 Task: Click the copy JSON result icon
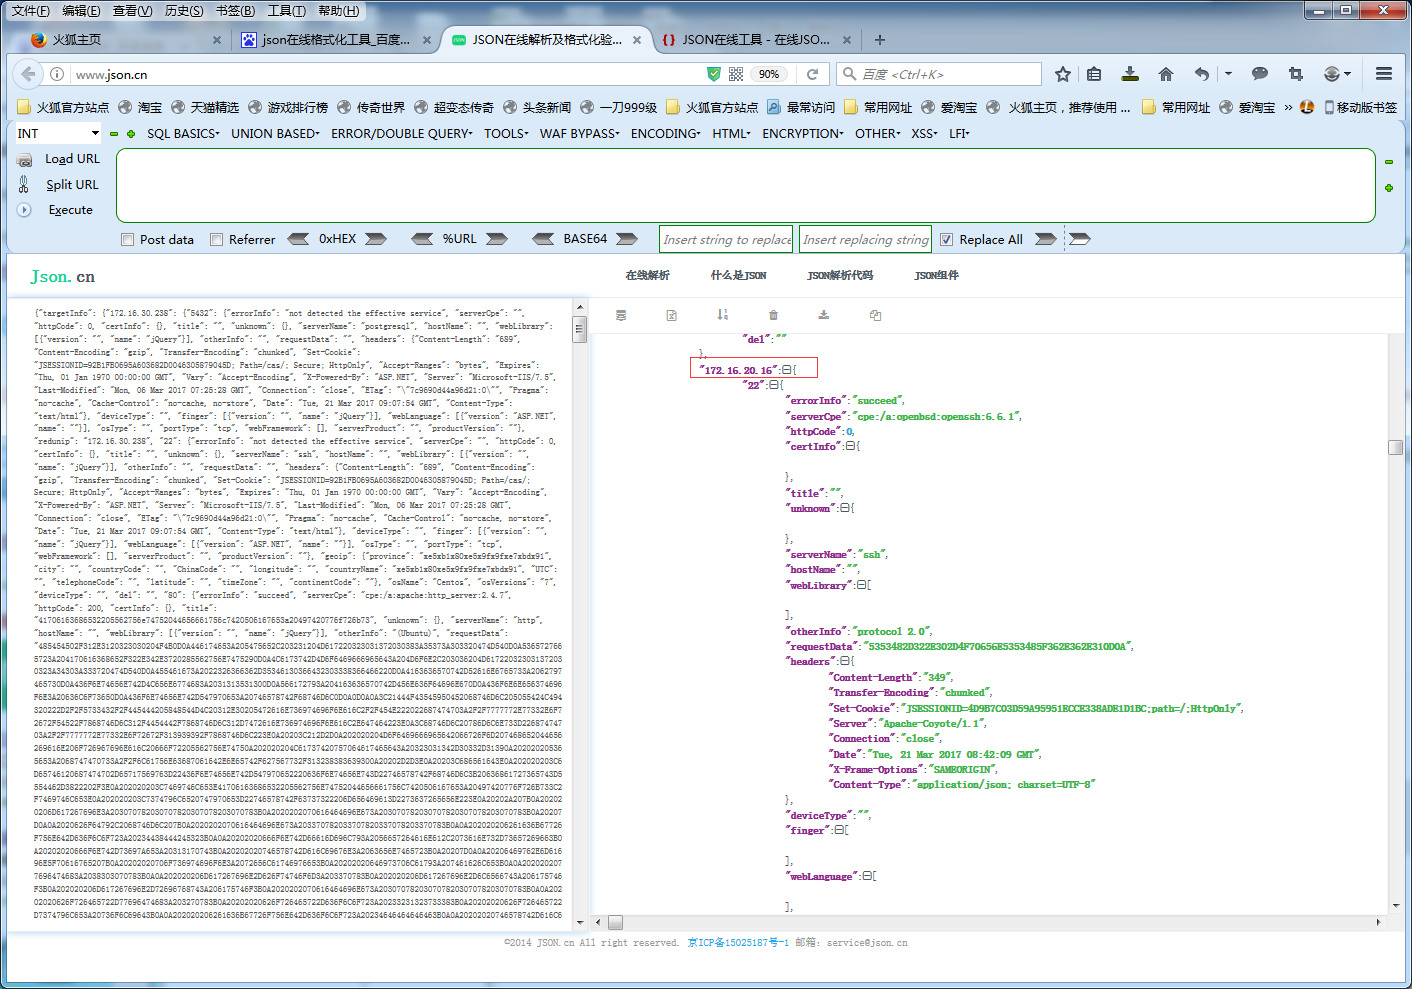(875, 315)
